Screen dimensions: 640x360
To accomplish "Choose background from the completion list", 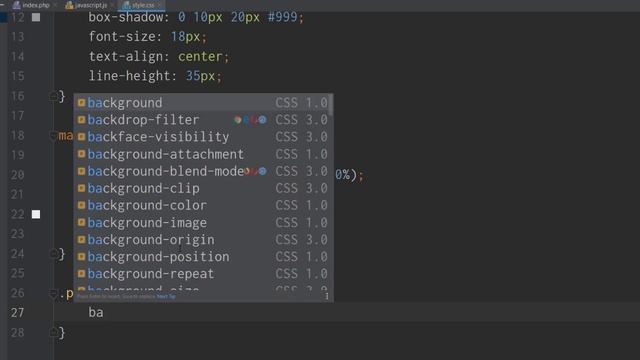I will [x=202, y=102].
